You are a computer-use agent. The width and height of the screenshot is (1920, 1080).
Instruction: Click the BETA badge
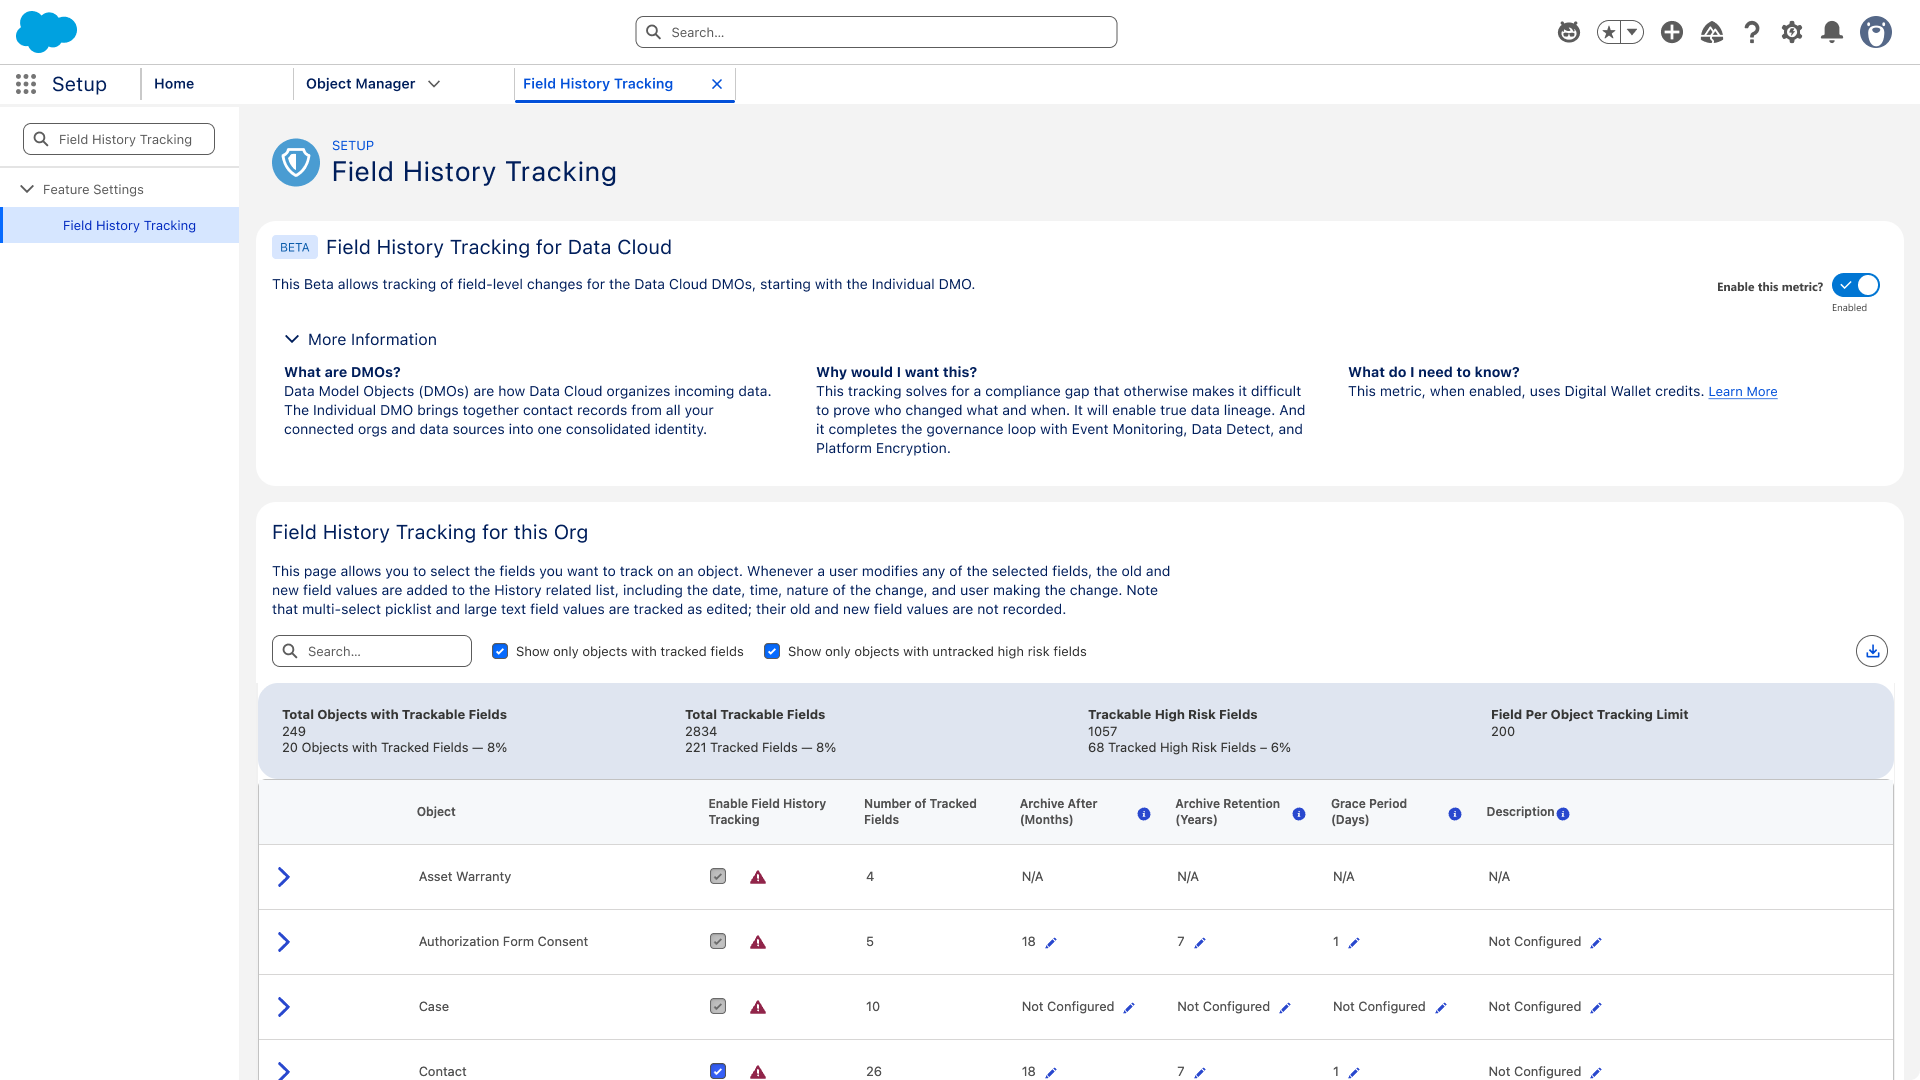(295, 247)
